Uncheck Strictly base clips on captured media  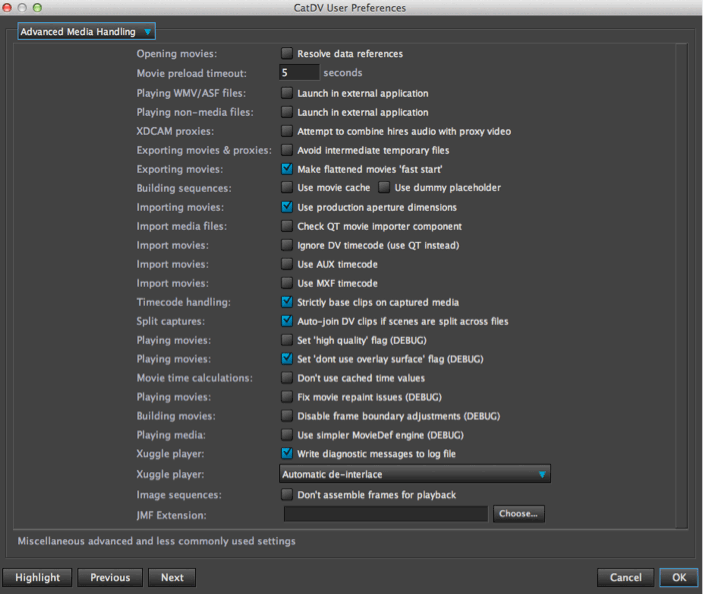[287, 302]
